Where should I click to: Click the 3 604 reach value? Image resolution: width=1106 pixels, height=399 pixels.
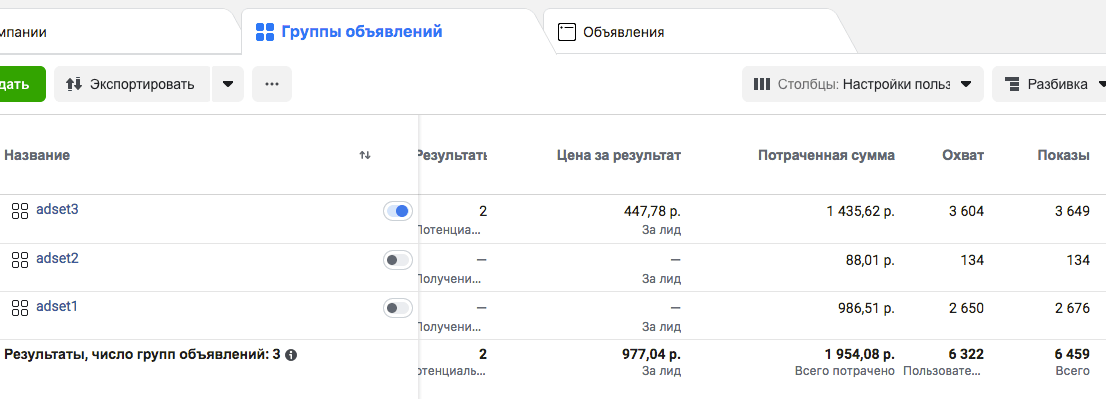tap(966, 211)
